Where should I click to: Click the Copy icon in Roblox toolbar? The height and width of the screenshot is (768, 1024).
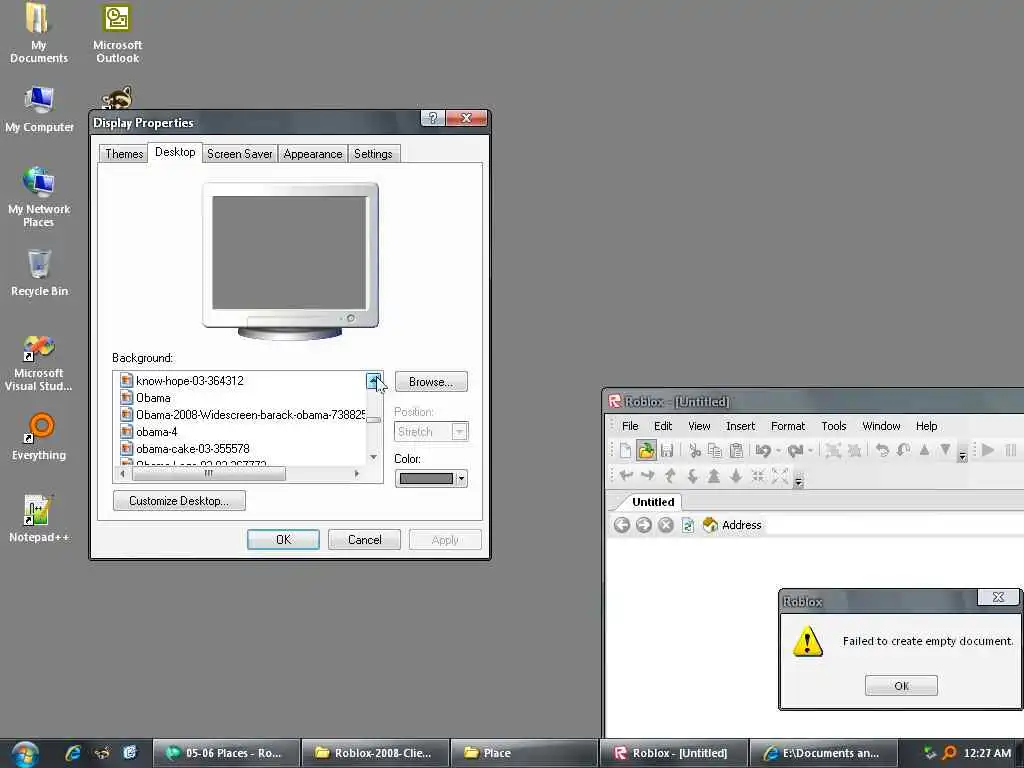(x=715, y=451)
